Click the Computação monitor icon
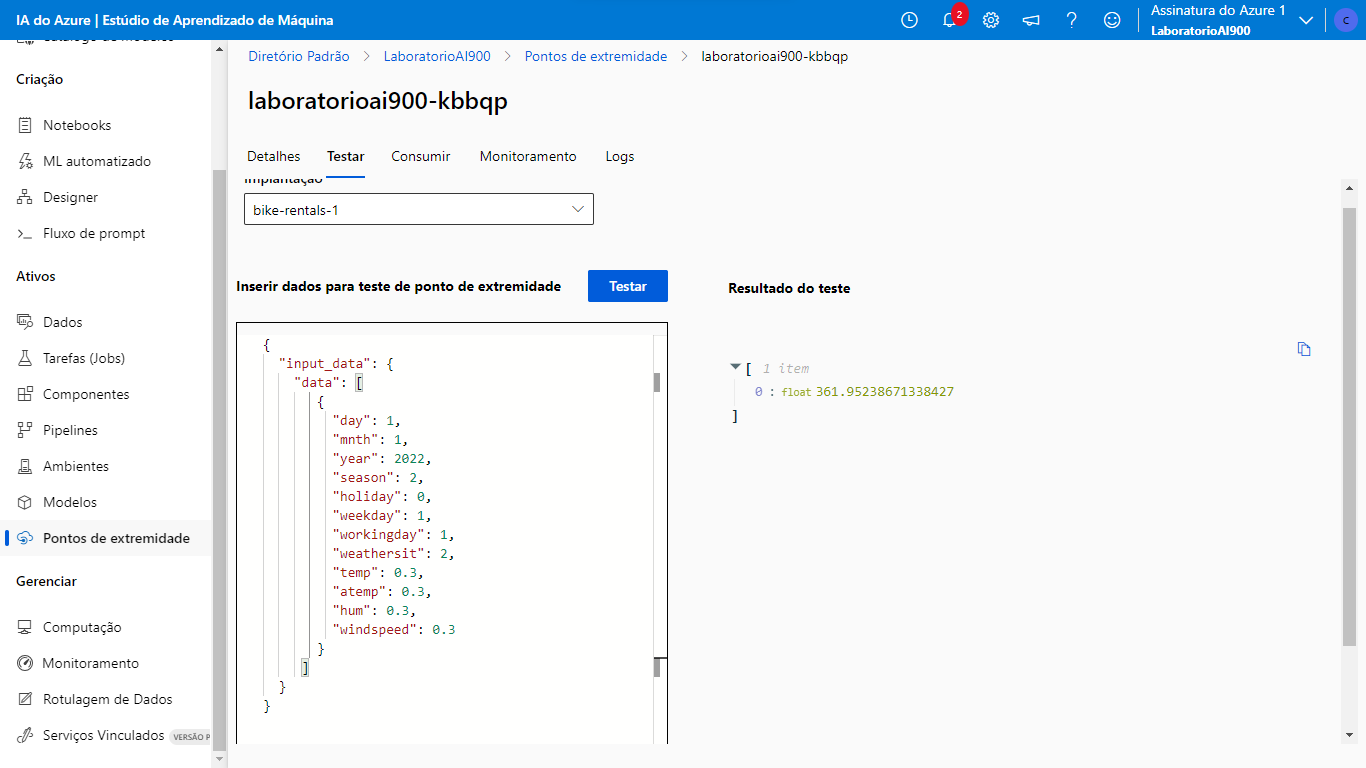Image resolution: width=1366 pixels, height=768 pixels. (x=25, y=627)
